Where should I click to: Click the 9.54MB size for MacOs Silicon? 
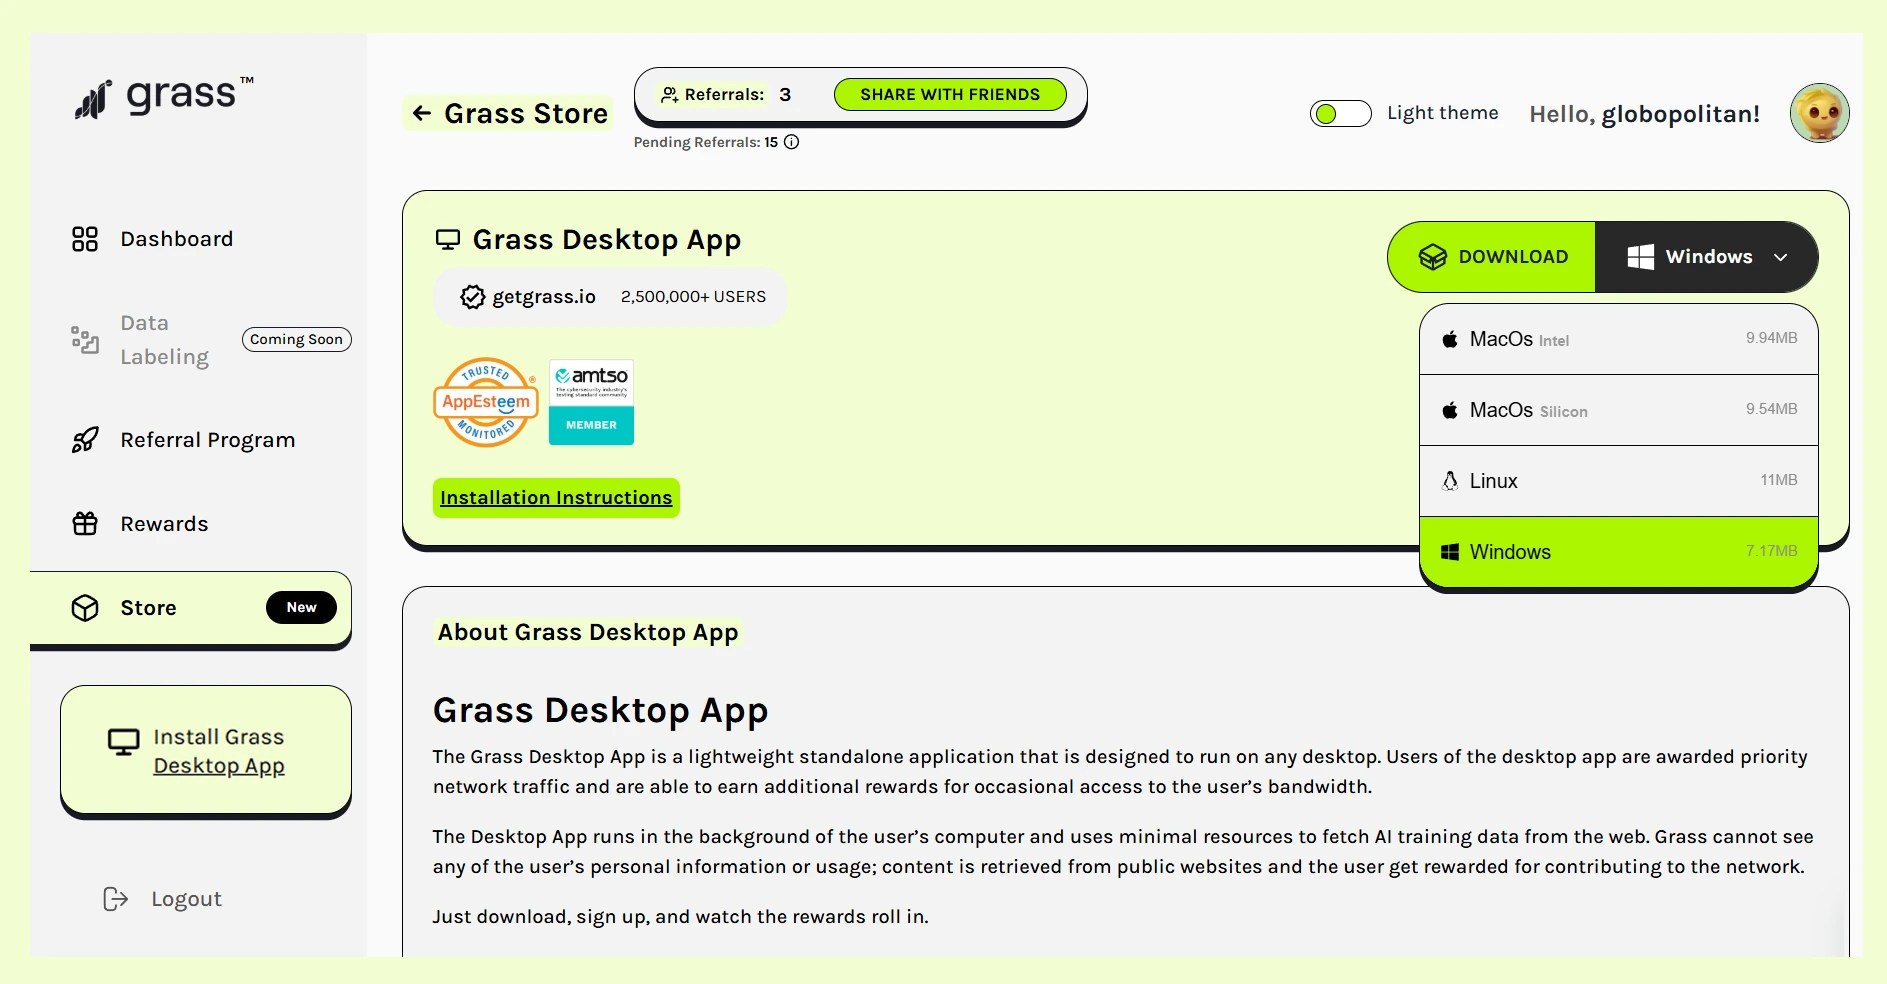pos(1772,409)
